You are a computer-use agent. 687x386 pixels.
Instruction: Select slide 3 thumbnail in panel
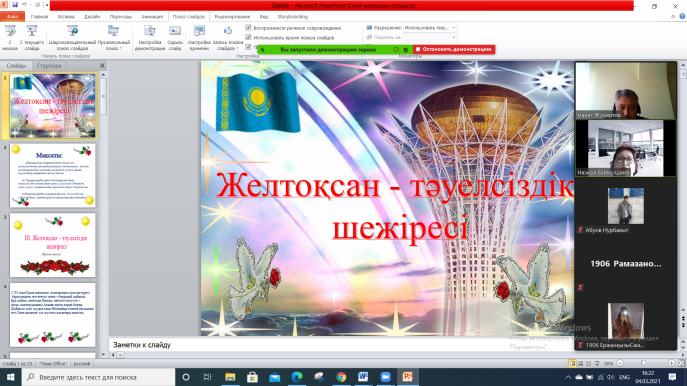coord(53,245)
